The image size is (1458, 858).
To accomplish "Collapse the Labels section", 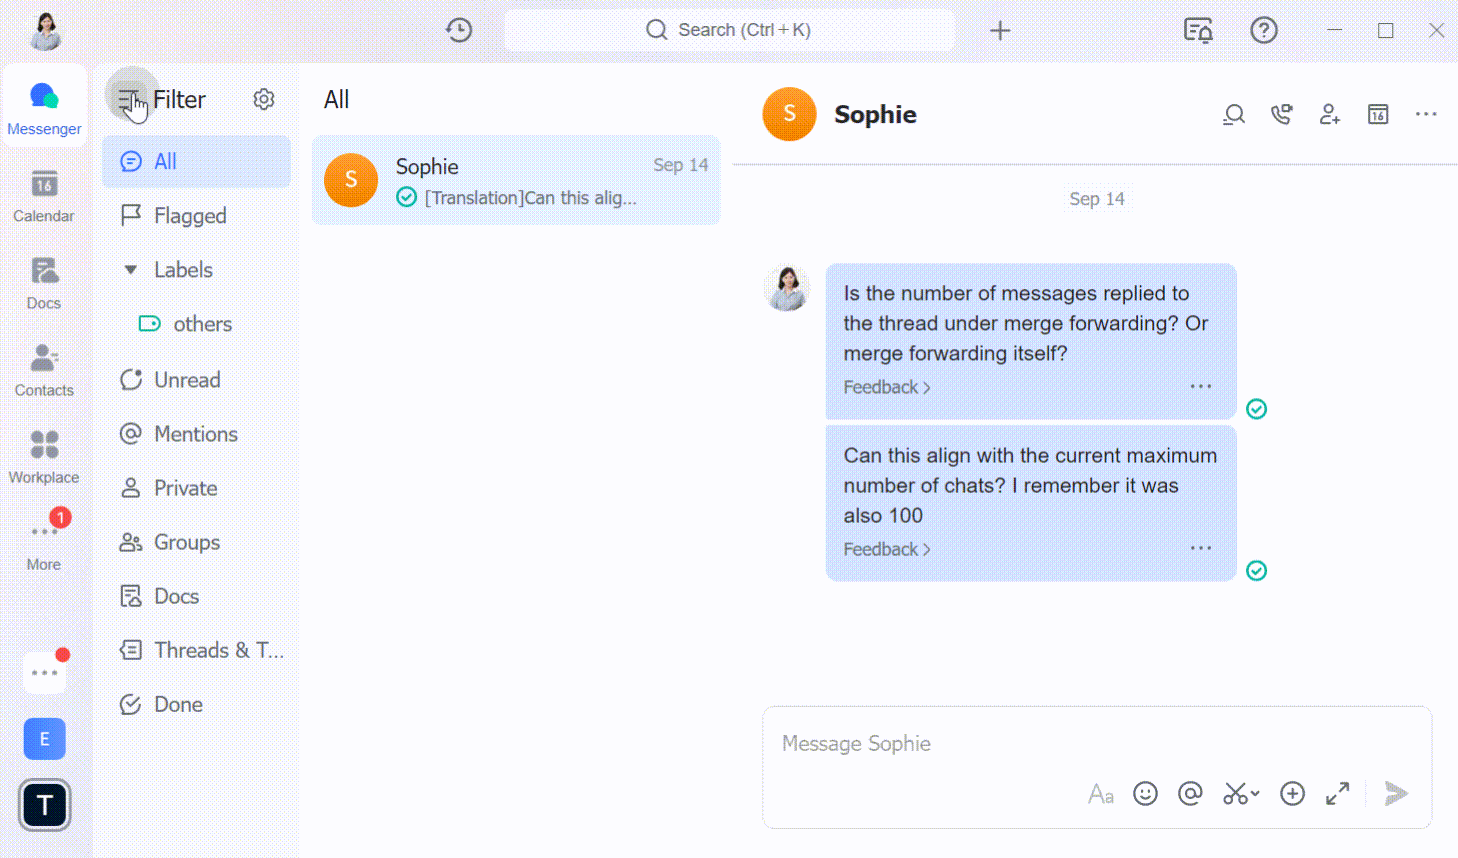I will coord(130,269).
